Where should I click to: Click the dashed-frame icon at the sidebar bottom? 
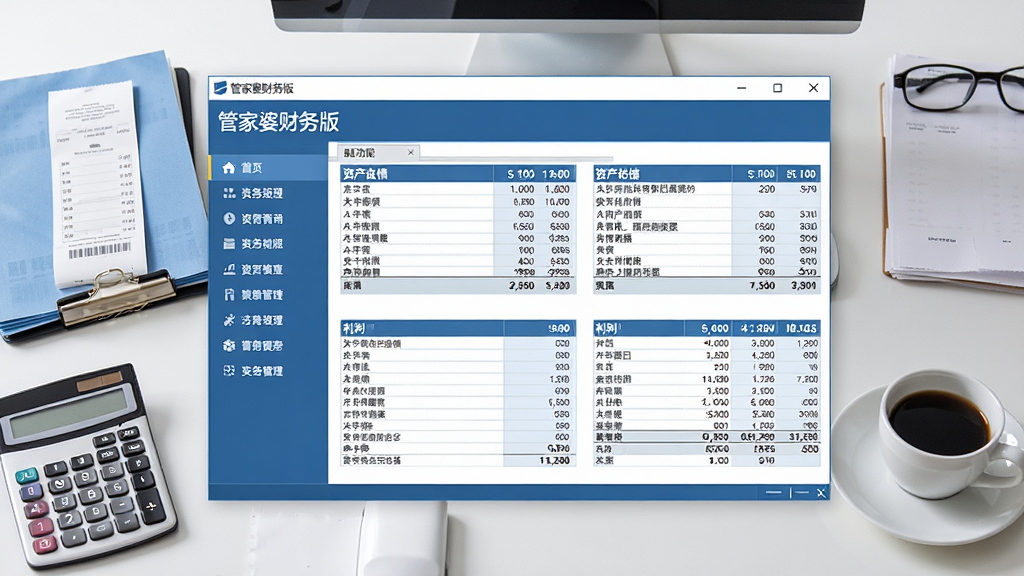[x=229, y=371]
